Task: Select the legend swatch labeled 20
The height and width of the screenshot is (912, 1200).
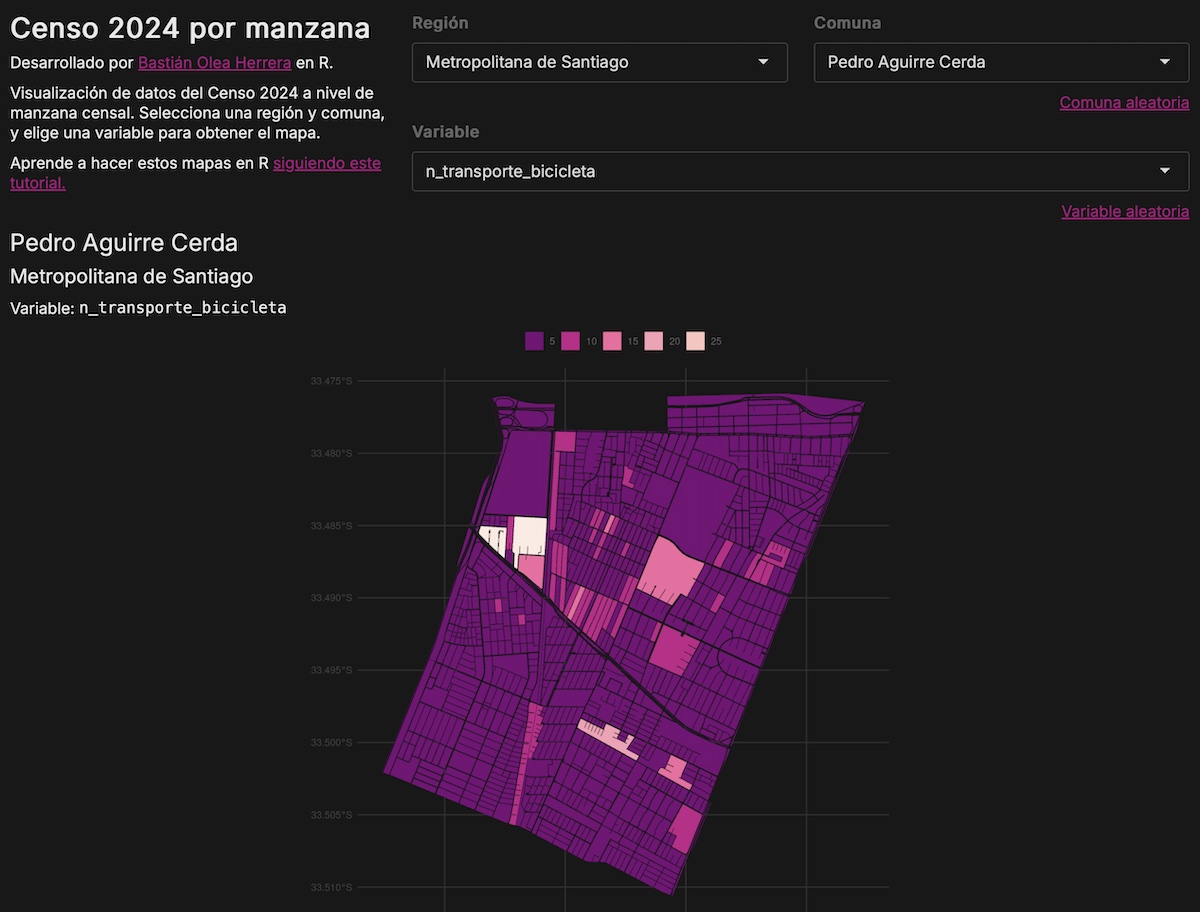Action: pyautogui.click(x=654, y=341)
